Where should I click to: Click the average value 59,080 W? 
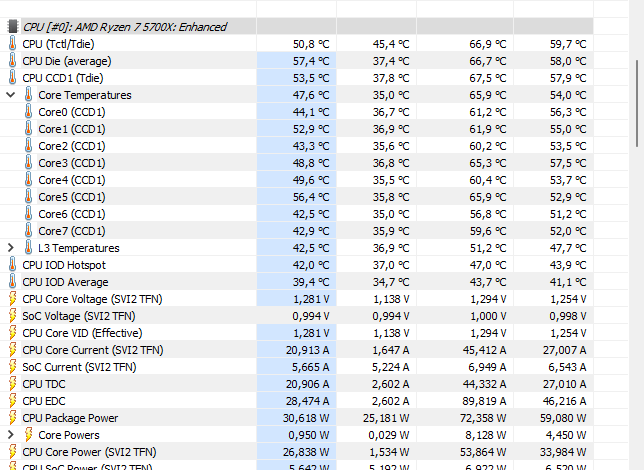563,418
